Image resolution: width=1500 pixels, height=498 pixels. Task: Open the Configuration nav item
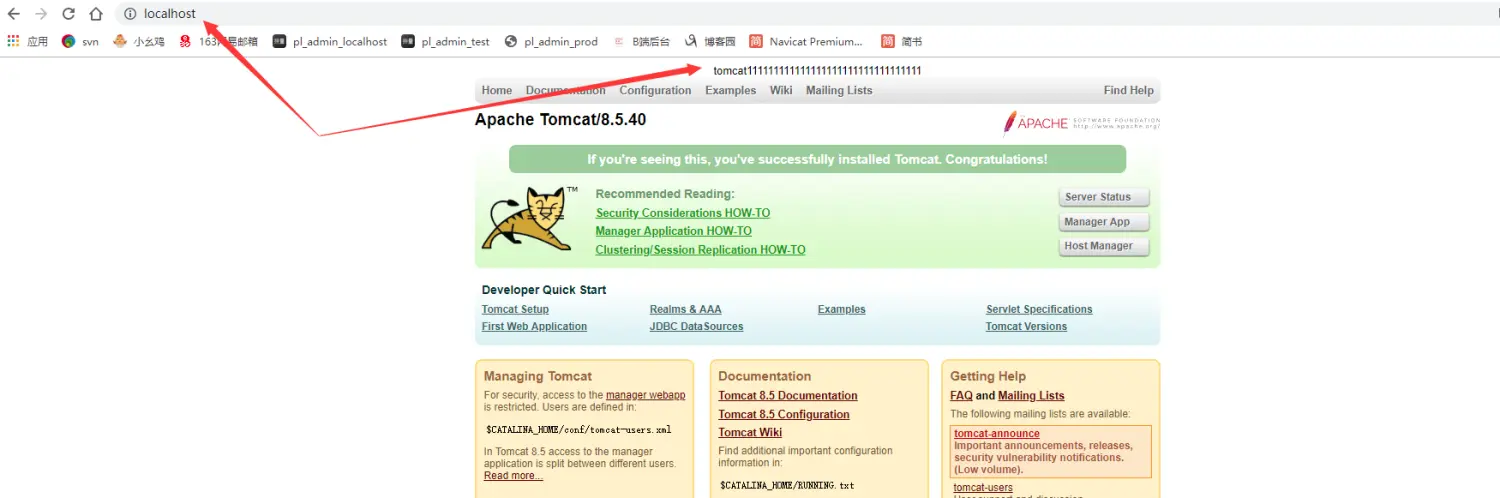(x=655, y=90)
